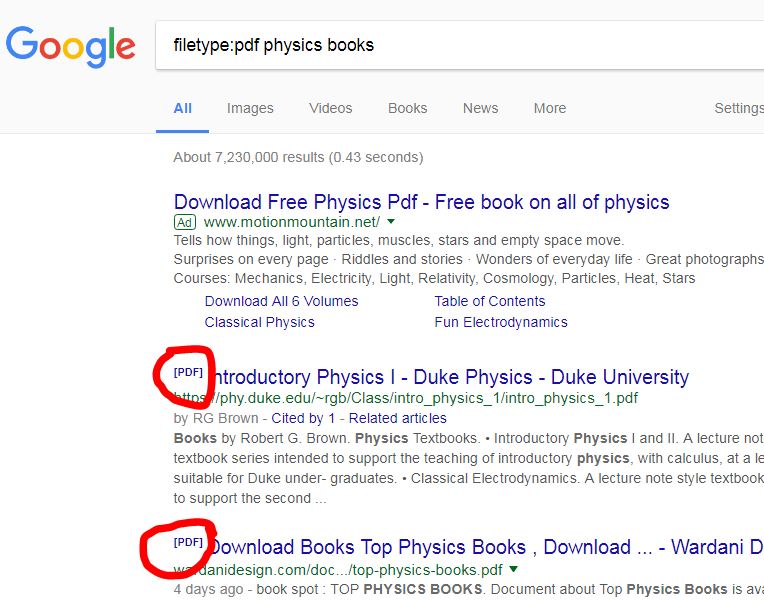Open the Table of Contents sitelink
This screenshot has height=604, width=764.
click(490, 301)
